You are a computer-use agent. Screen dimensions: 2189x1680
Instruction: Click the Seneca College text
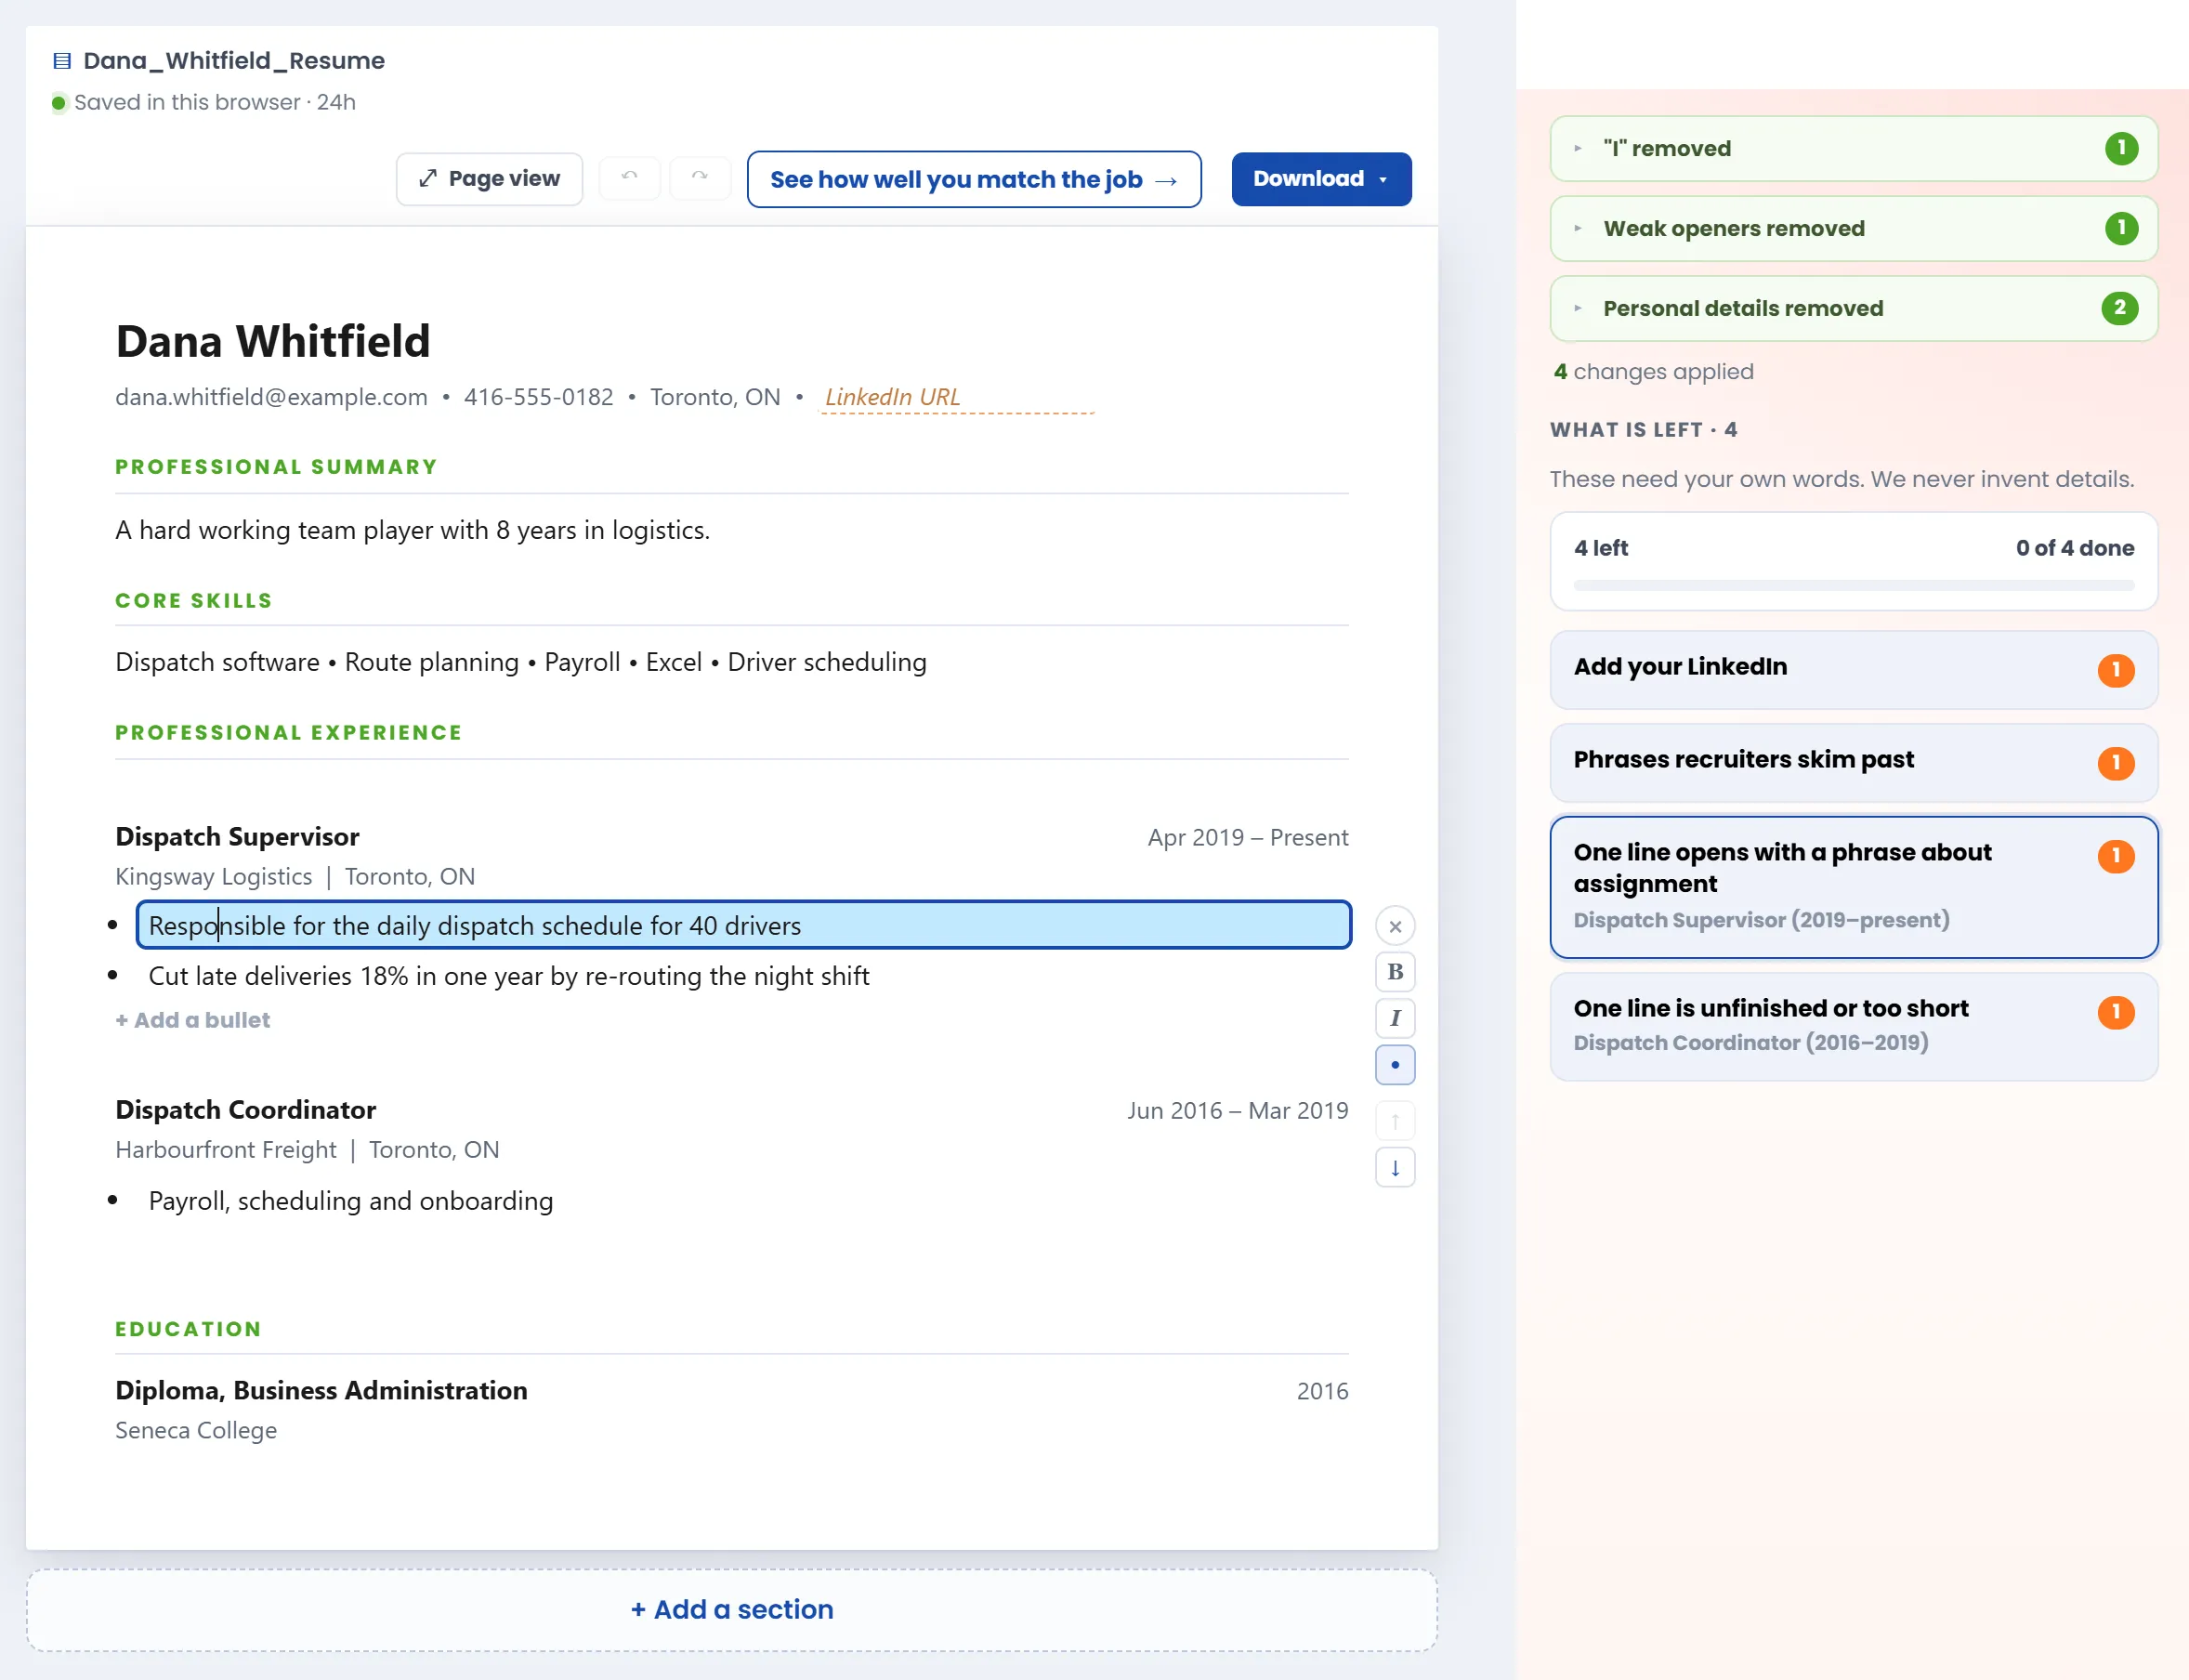(196, 1430)
